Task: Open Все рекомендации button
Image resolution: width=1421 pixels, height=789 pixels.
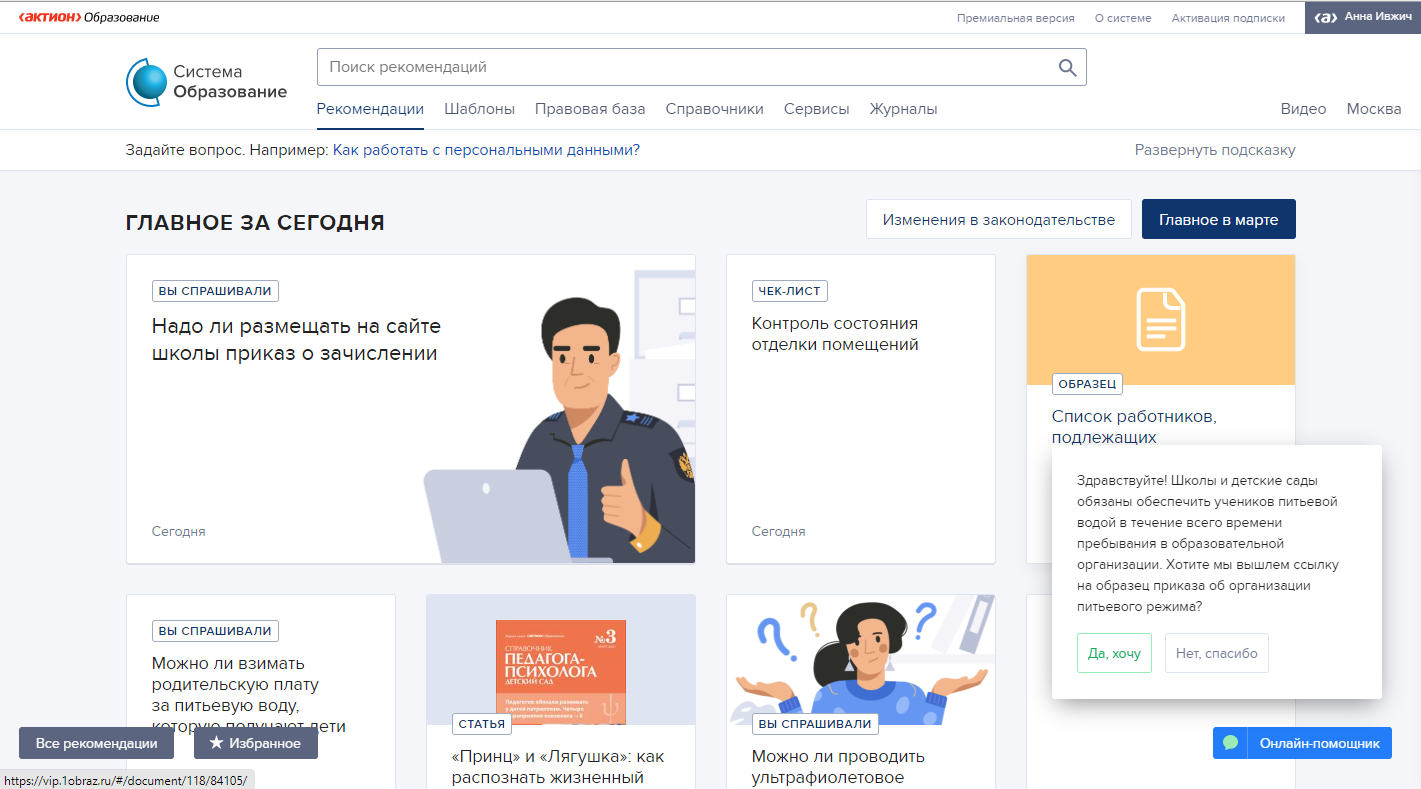Action: pyautogui.click(x=96, y=743)
